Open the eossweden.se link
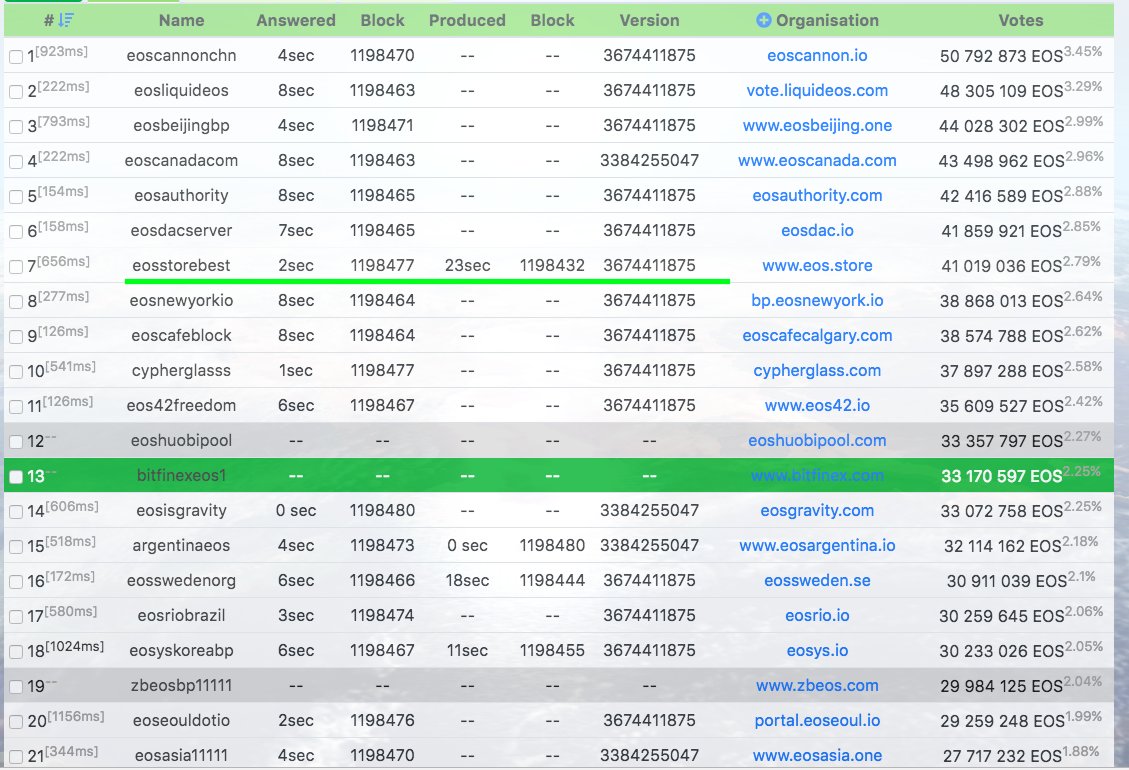The height and width of the screenshot is (770, 1129). point(817,581)
